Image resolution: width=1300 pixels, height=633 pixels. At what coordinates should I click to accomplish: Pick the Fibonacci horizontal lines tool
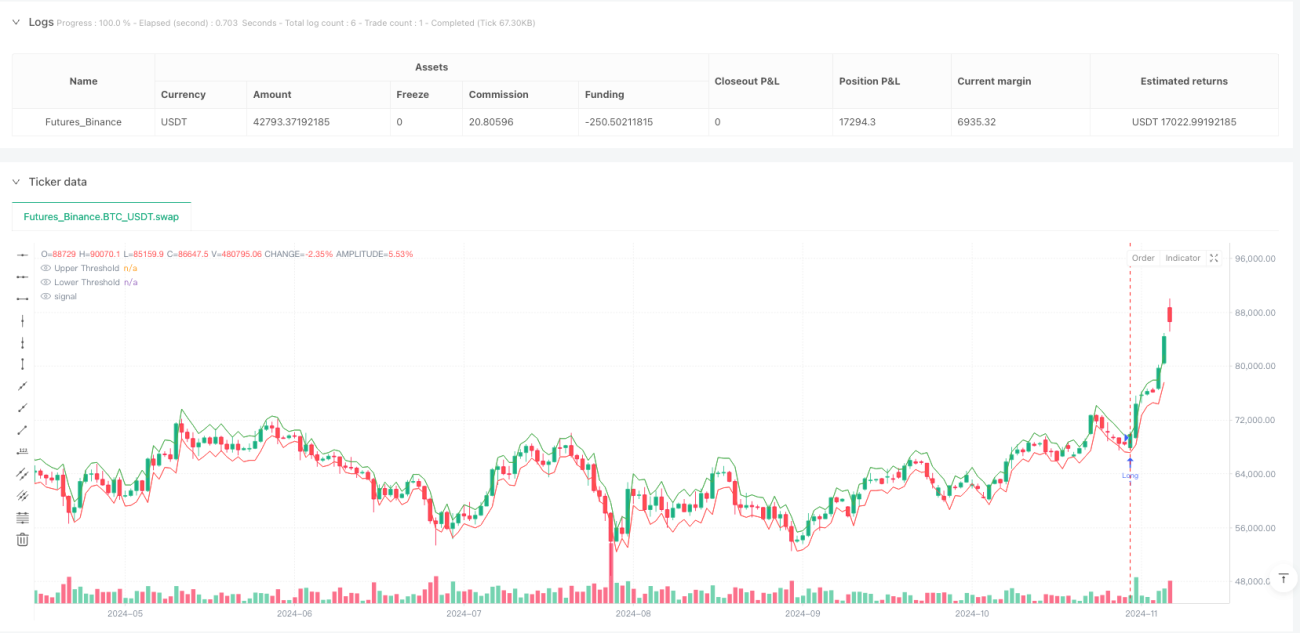(x=23, y=518)
